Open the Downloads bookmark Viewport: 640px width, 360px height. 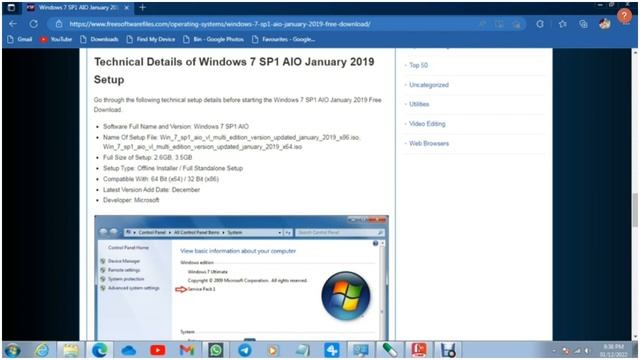click(x=99, y=39)
